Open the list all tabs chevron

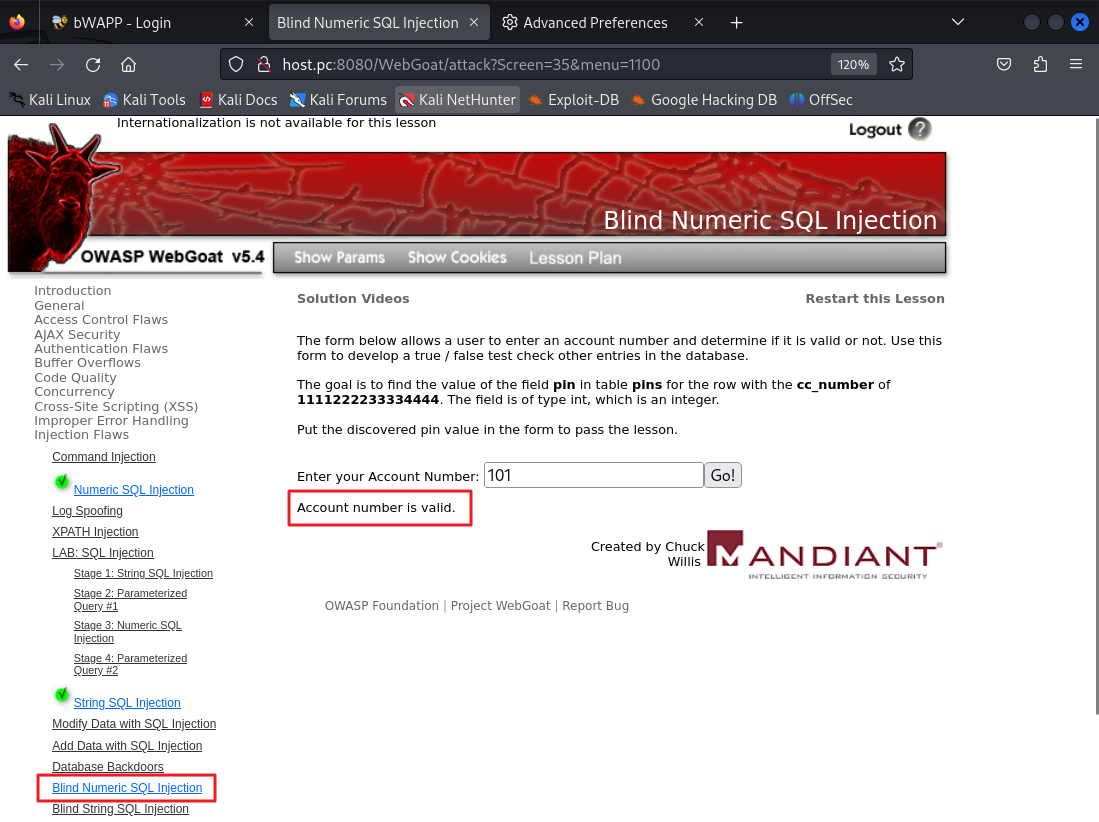pos(957,22)
